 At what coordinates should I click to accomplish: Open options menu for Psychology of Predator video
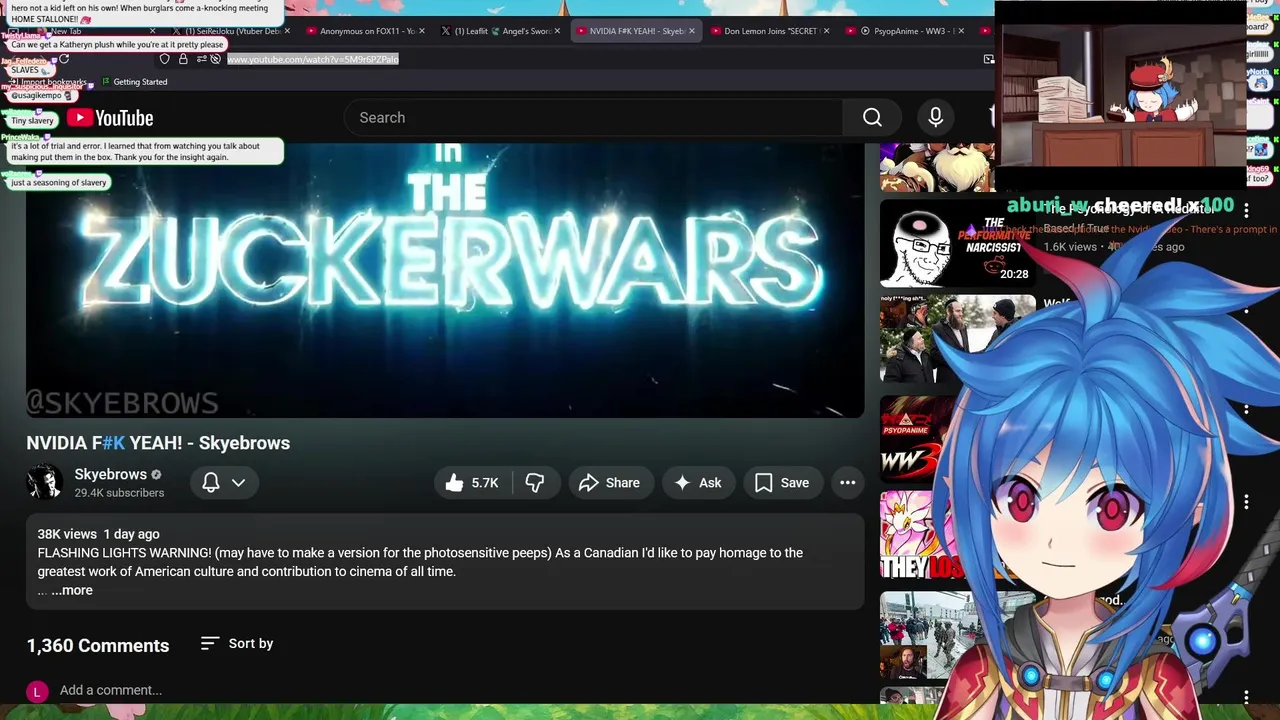pos(1246,210)
